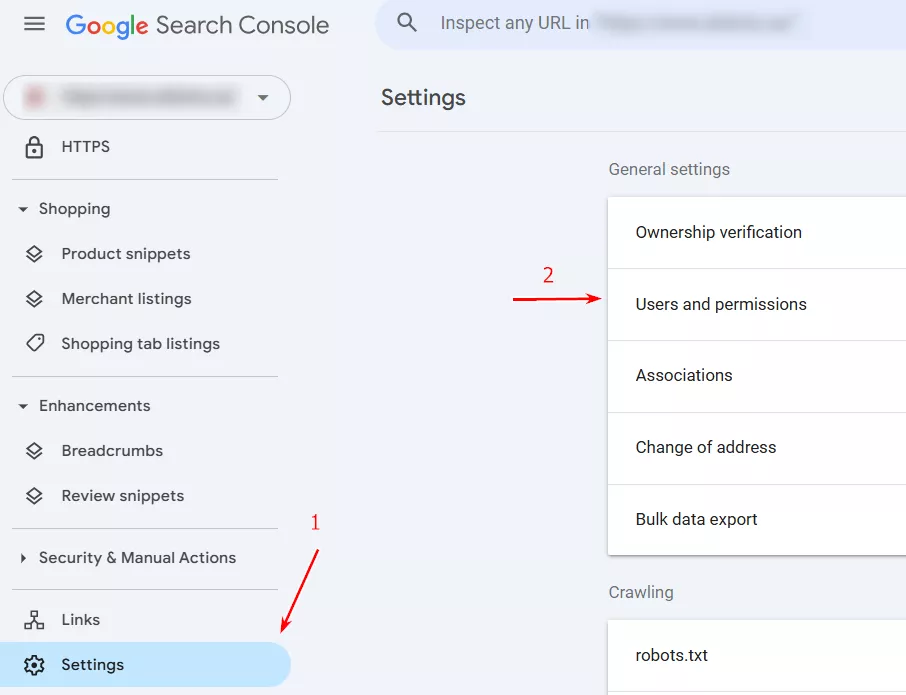Click the Review snippets layers icon
The image size is (906, 695).
point(35,496)
